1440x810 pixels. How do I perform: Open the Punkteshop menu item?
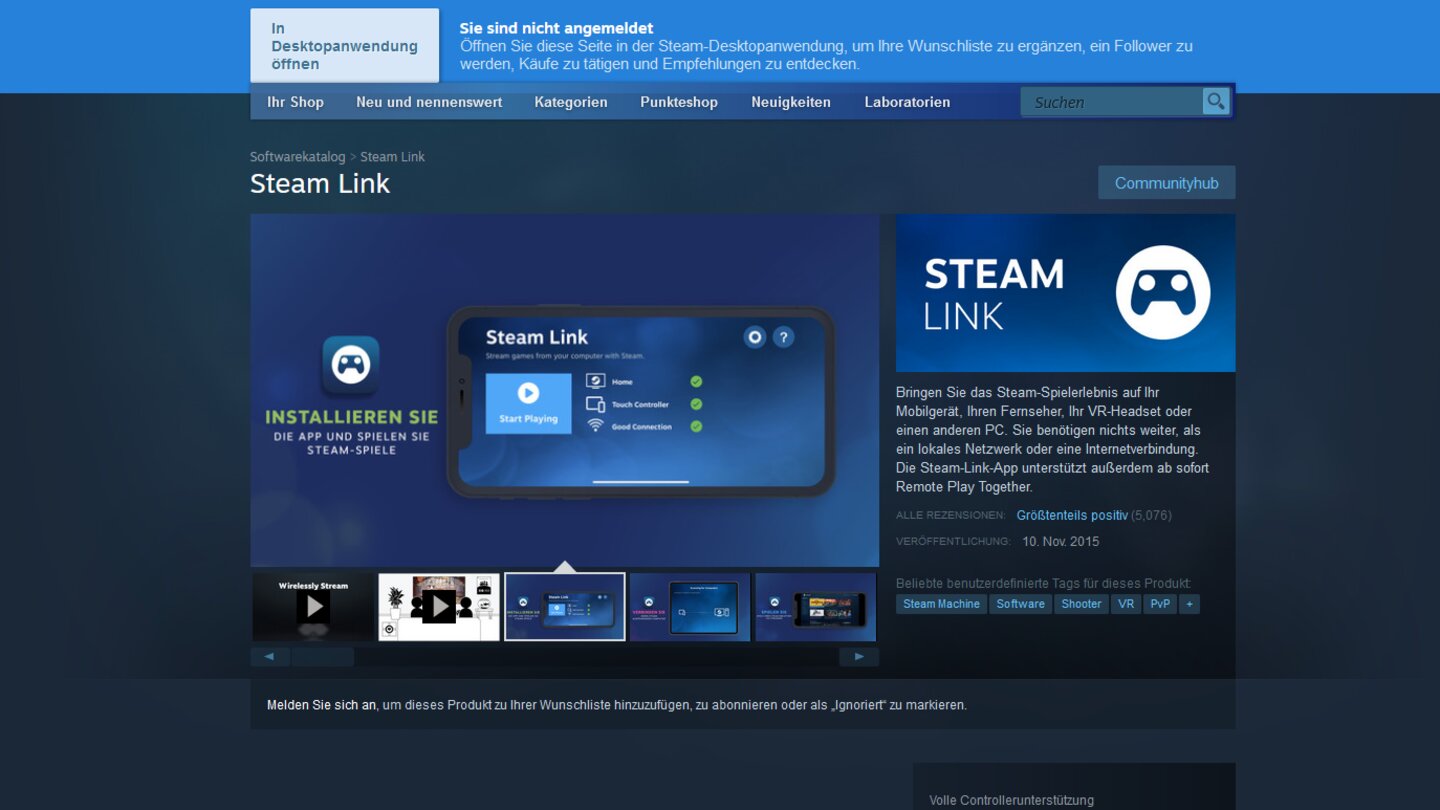pos(679,101)
